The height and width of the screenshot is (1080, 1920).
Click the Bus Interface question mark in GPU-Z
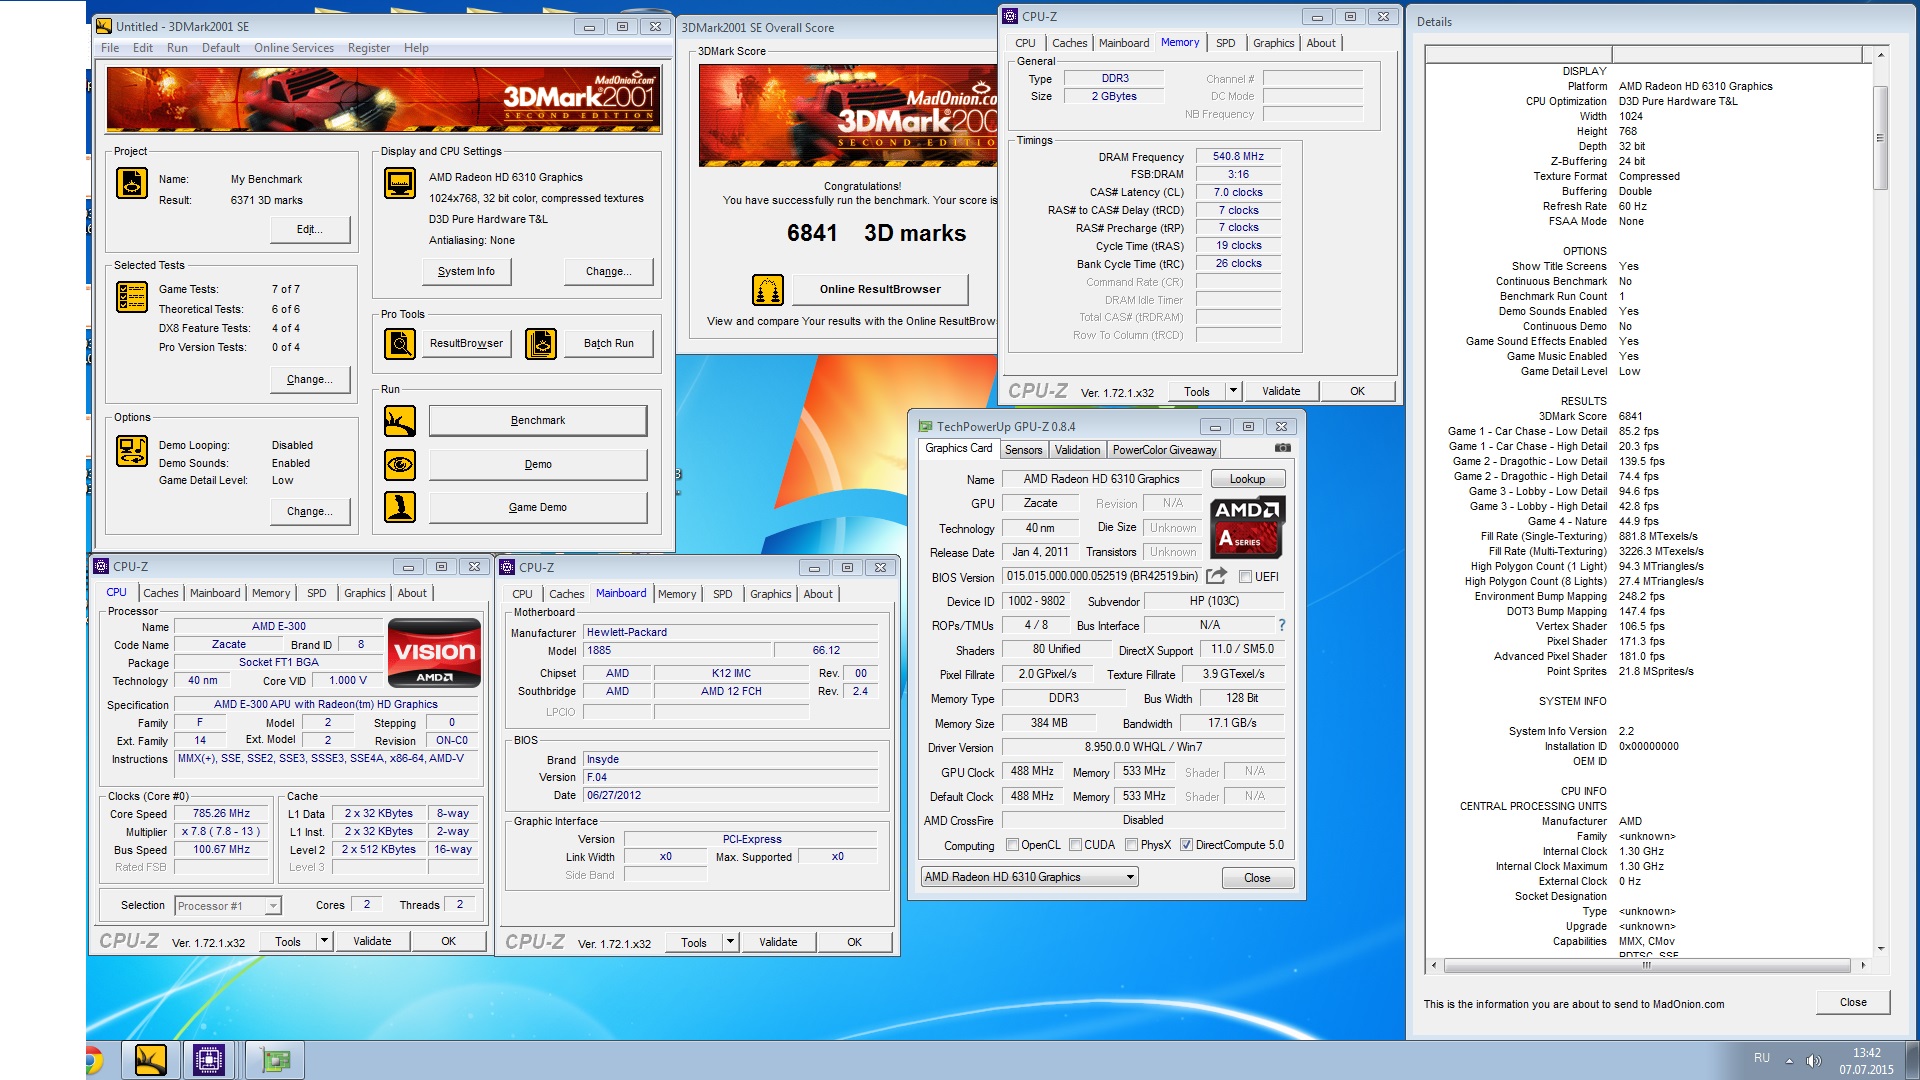coord(1281,625)
